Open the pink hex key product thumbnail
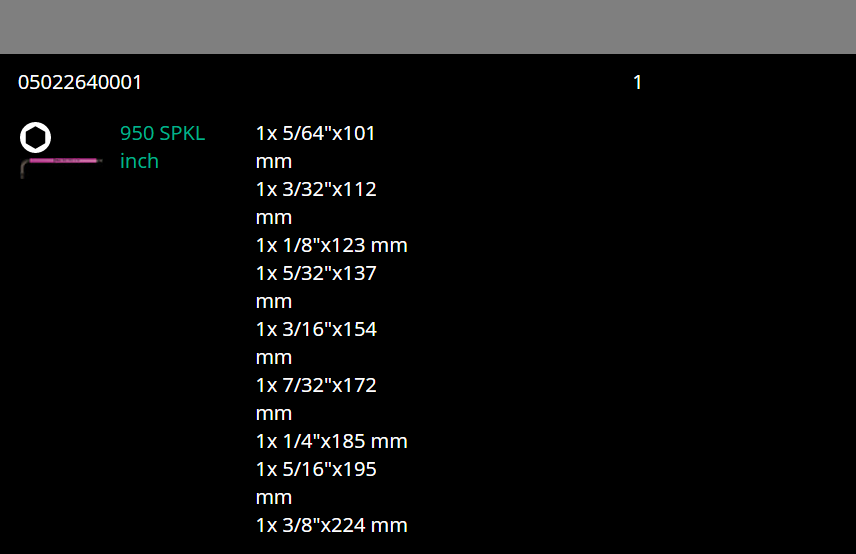856x554 pixels. (61, 163)
